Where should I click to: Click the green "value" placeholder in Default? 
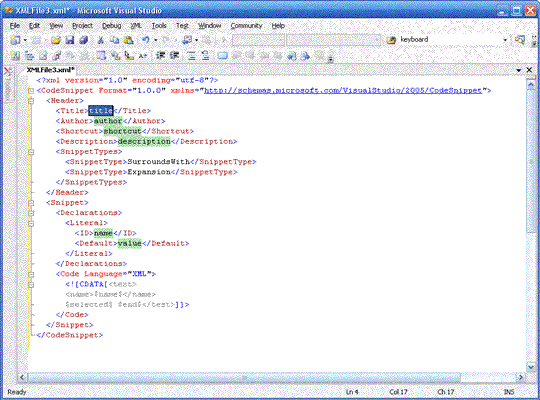[x=129, y=243]
